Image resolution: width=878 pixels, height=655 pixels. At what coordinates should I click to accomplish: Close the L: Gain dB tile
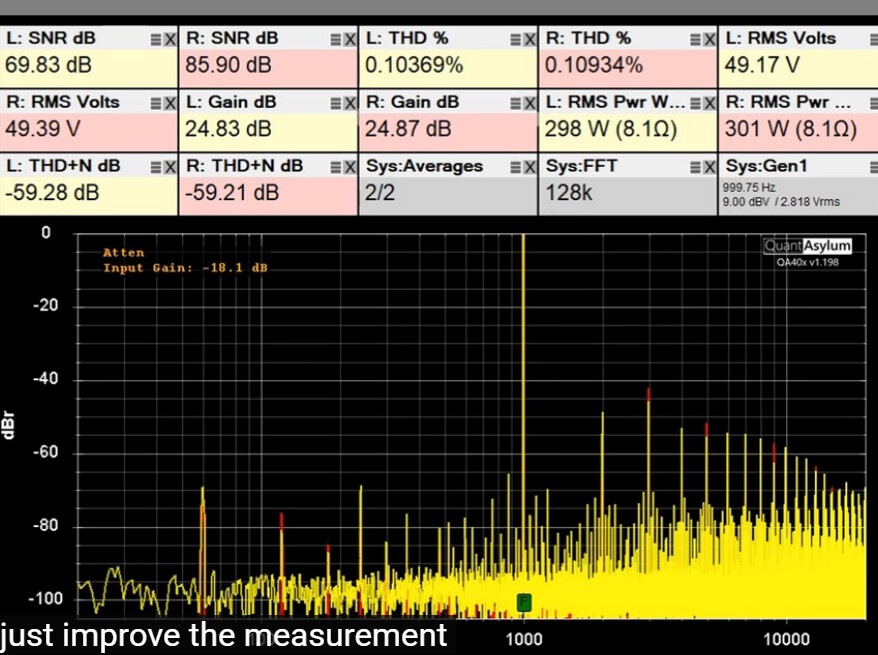point(349,103)
